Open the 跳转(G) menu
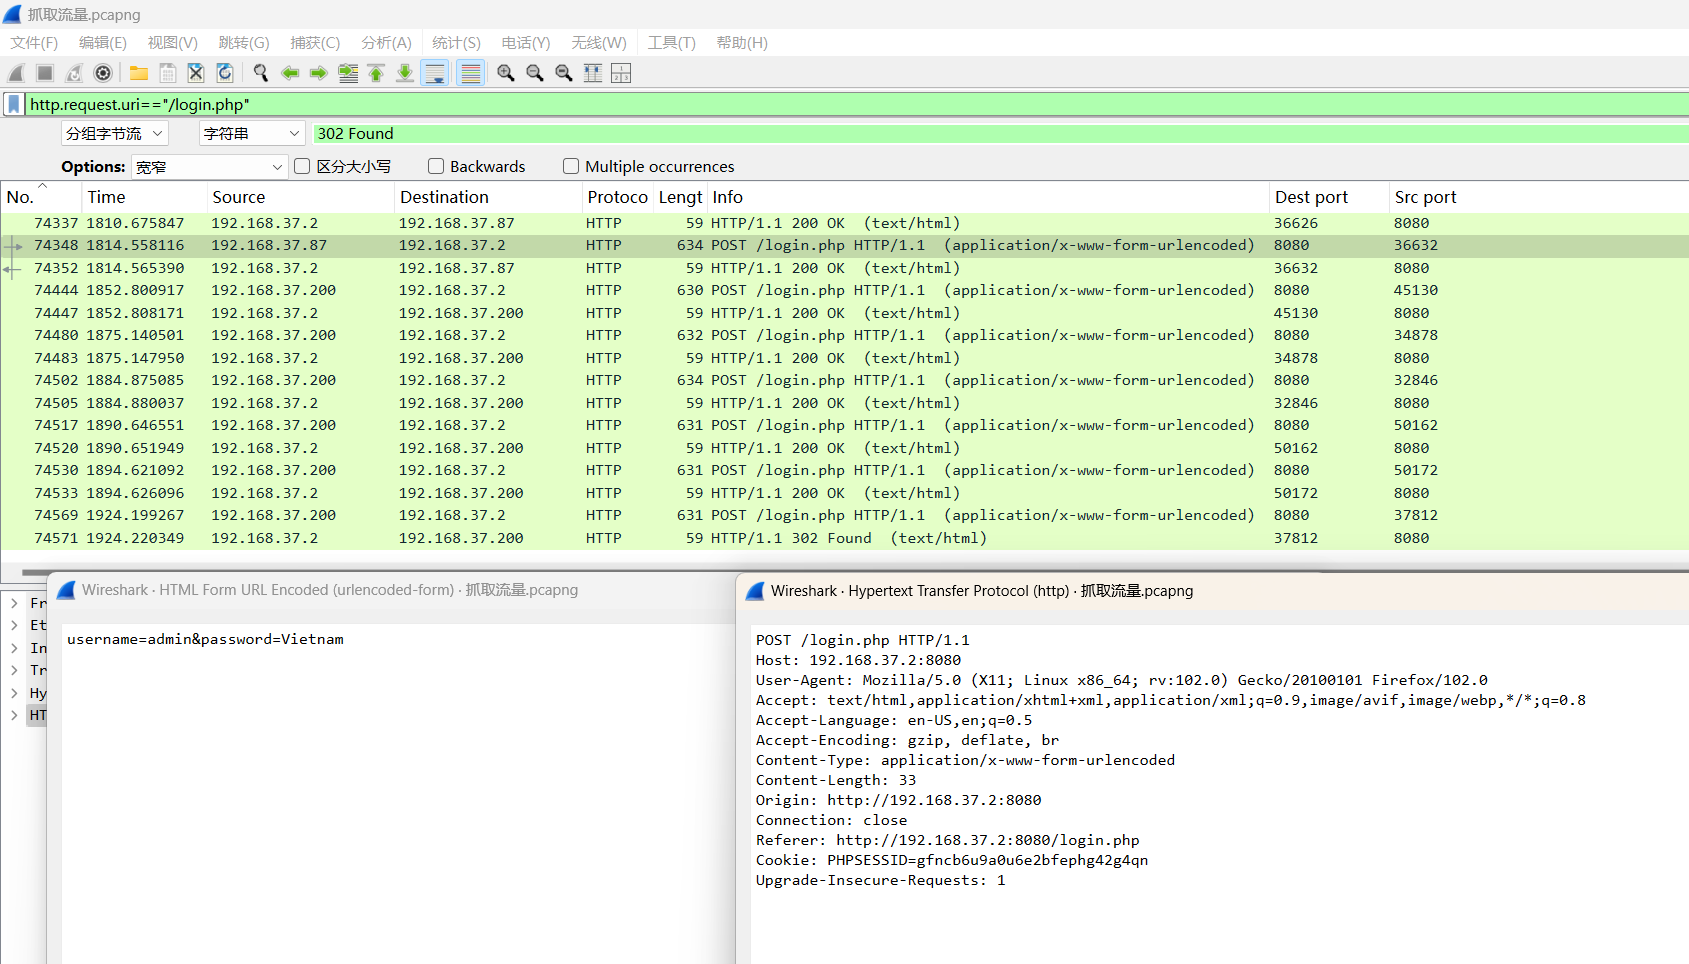The height and width of the screenshot is (964, 1689). tap(244, 43)
